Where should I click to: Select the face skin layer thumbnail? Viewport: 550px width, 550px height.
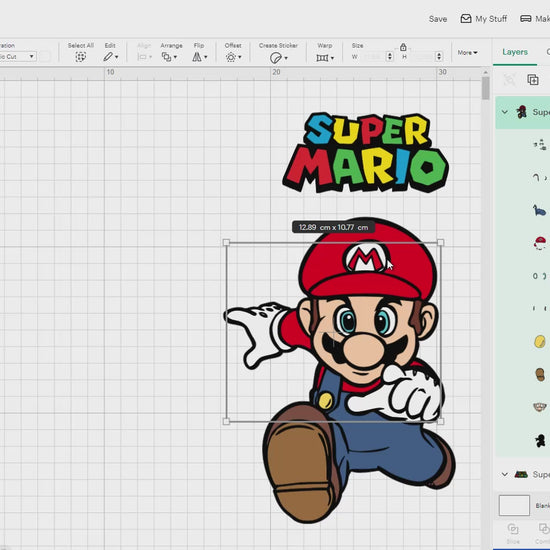(x=540, y=407)
